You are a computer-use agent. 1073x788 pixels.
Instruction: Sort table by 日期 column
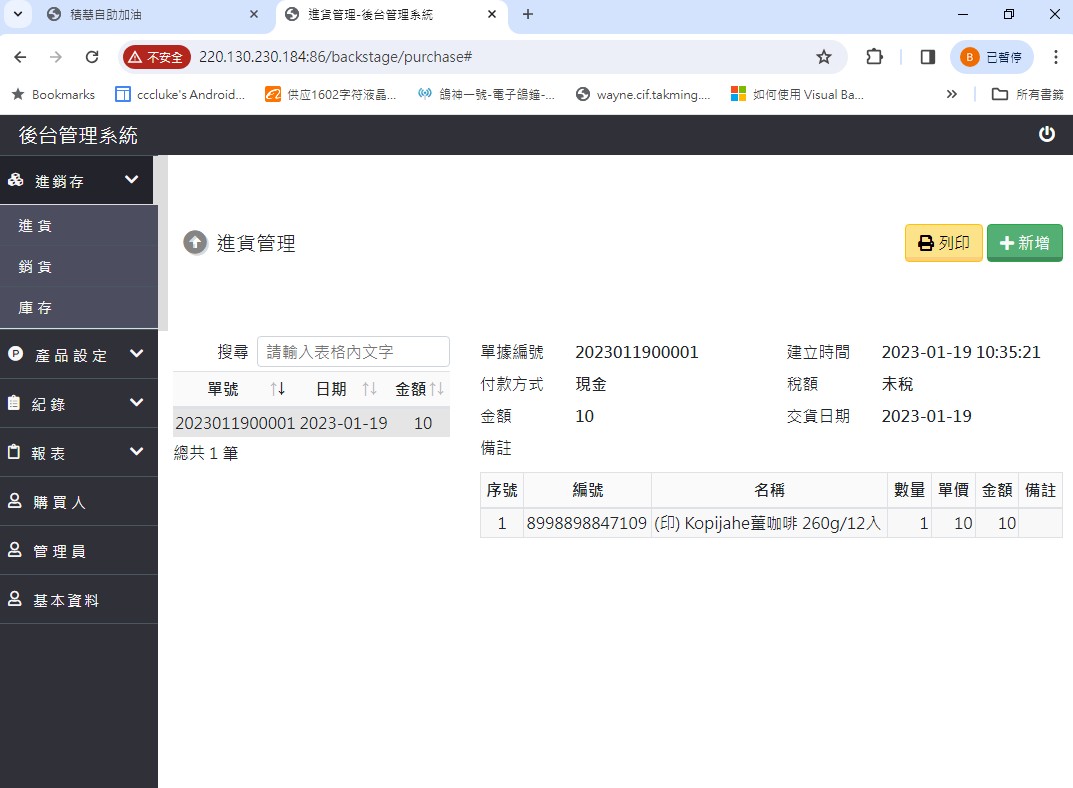[x=369, y=389]
